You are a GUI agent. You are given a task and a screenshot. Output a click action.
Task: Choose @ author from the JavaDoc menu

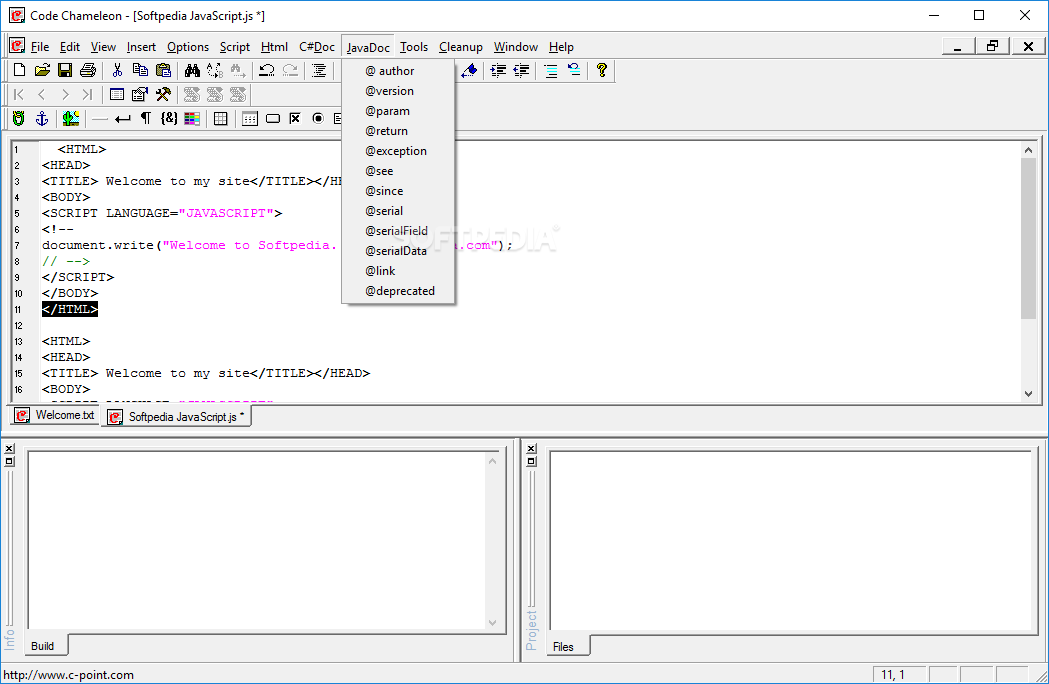click(x=398, y=71)
